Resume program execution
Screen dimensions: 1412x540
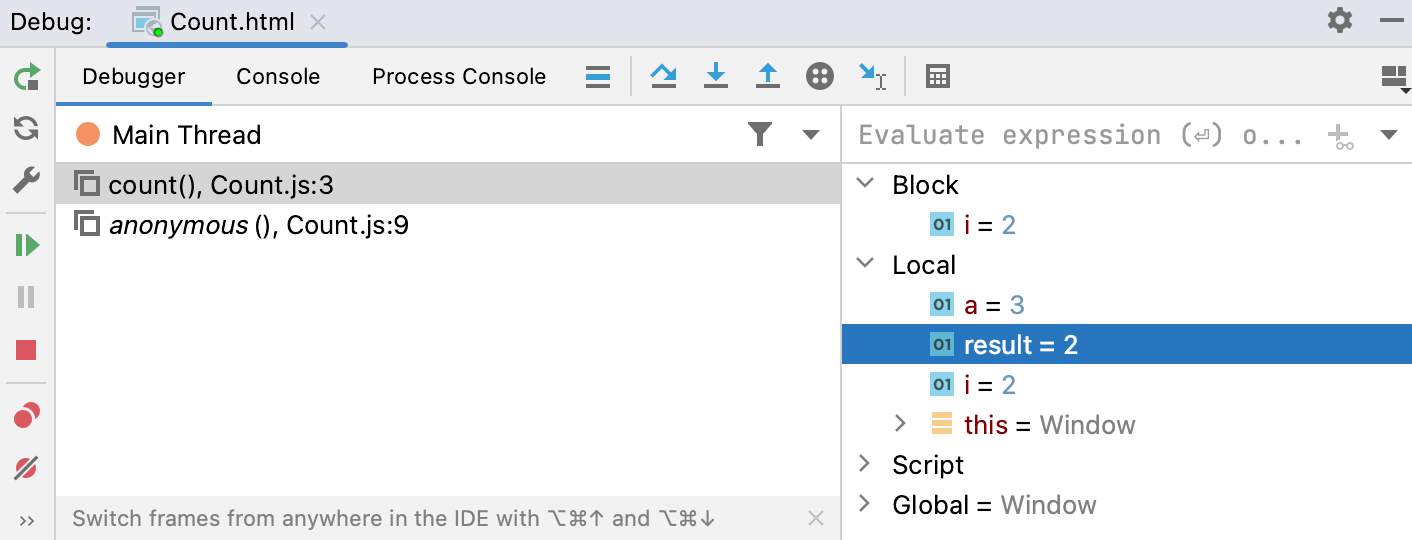pos(27,245)
